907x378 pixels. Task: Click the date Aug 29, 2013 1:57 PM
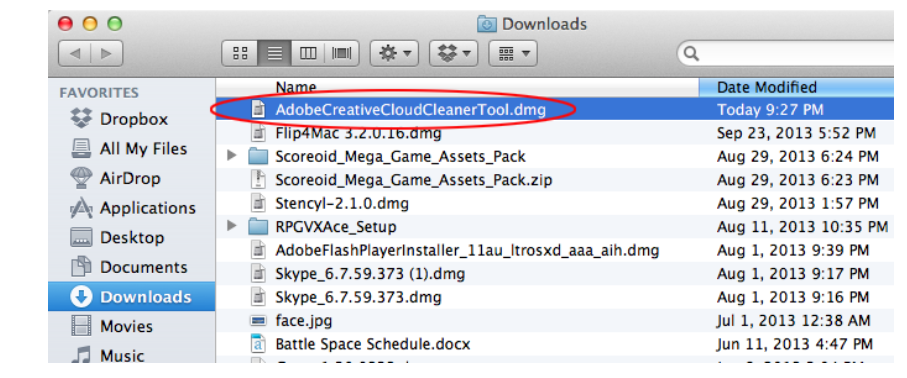tap(798, 203)
